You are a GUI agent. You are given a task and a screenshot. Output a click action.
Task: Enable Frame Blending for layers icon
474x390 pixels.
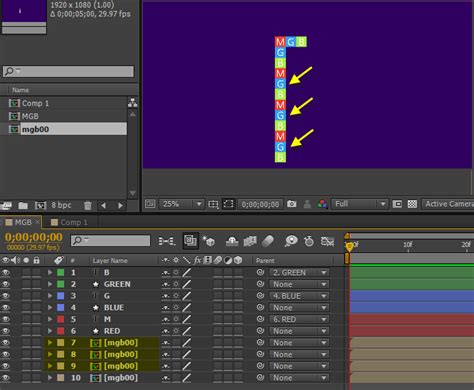(250, 241)
